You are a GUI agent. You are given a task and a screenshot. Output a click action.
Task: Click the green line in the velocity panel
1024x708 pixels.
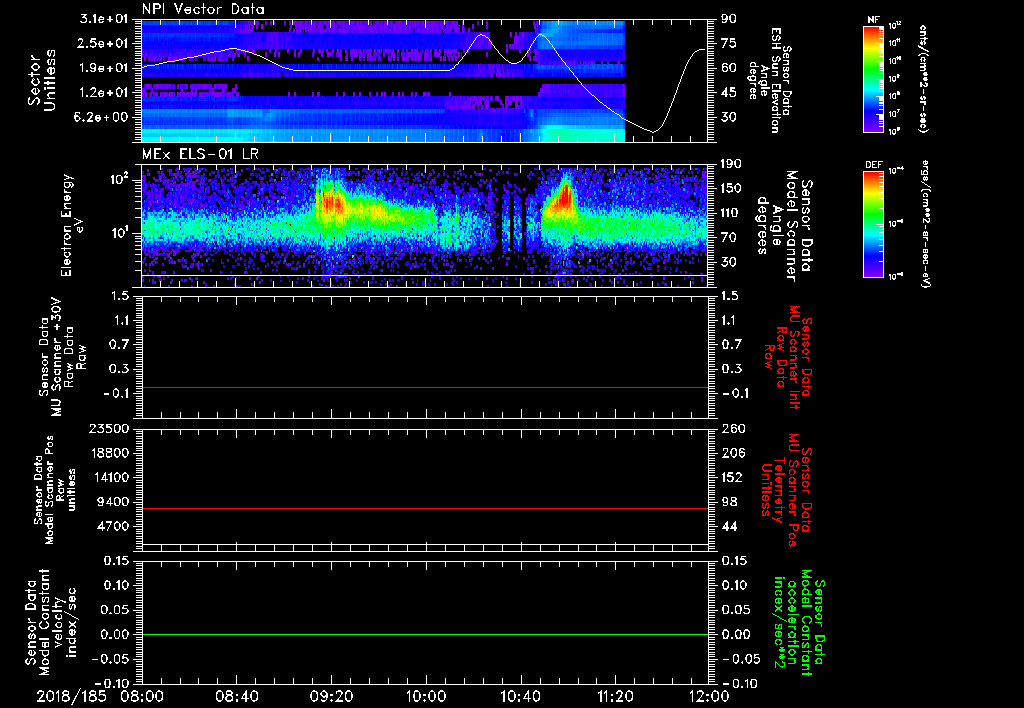(x=425, y=634)
